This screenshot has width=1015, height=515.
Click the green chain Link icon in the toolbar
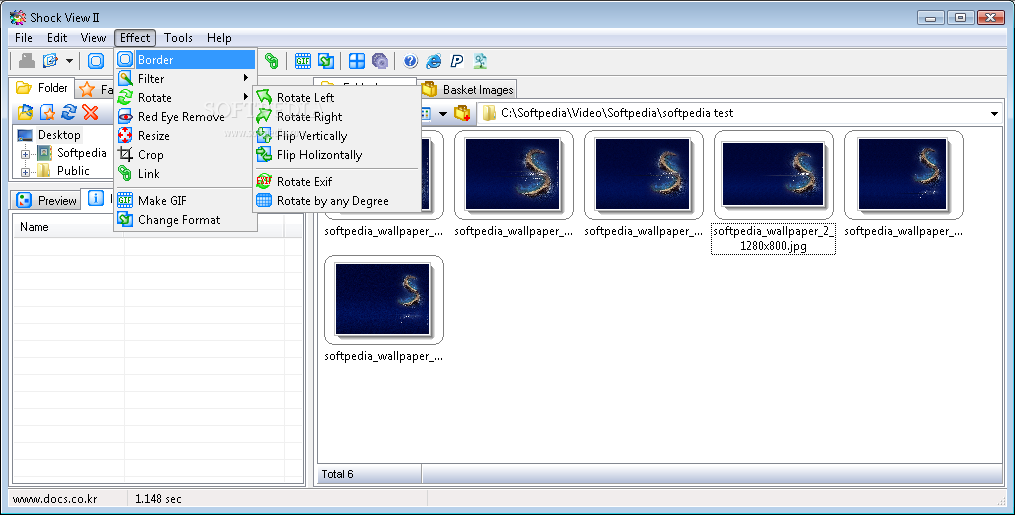pyautogui.click(x=272, y=61)
